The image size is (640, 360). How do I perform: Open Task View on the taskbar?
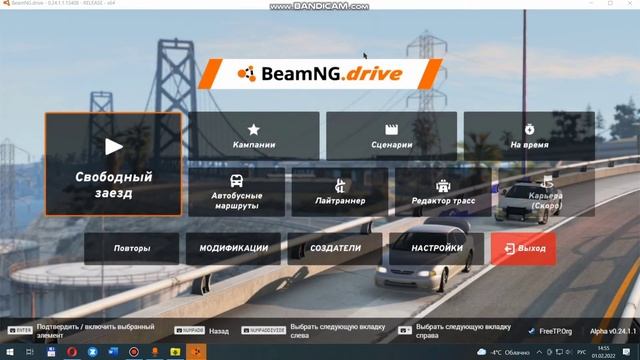(x=30, y=352)
